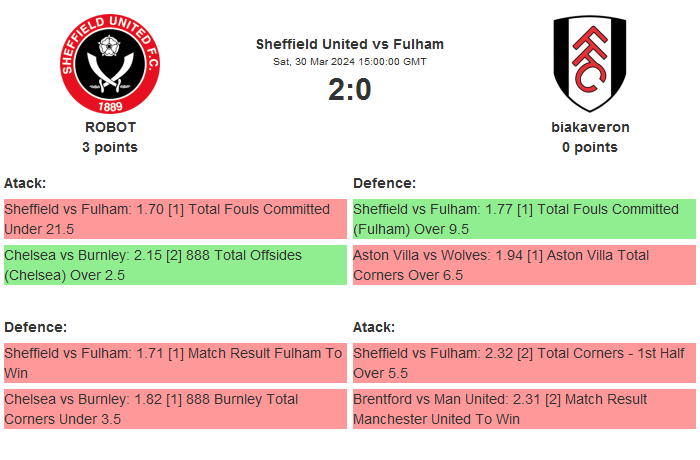This screenshot has height=460, width=700.
Task: Select Total Fouls Committed Under 21.5 bet
Action: point(175,218)
